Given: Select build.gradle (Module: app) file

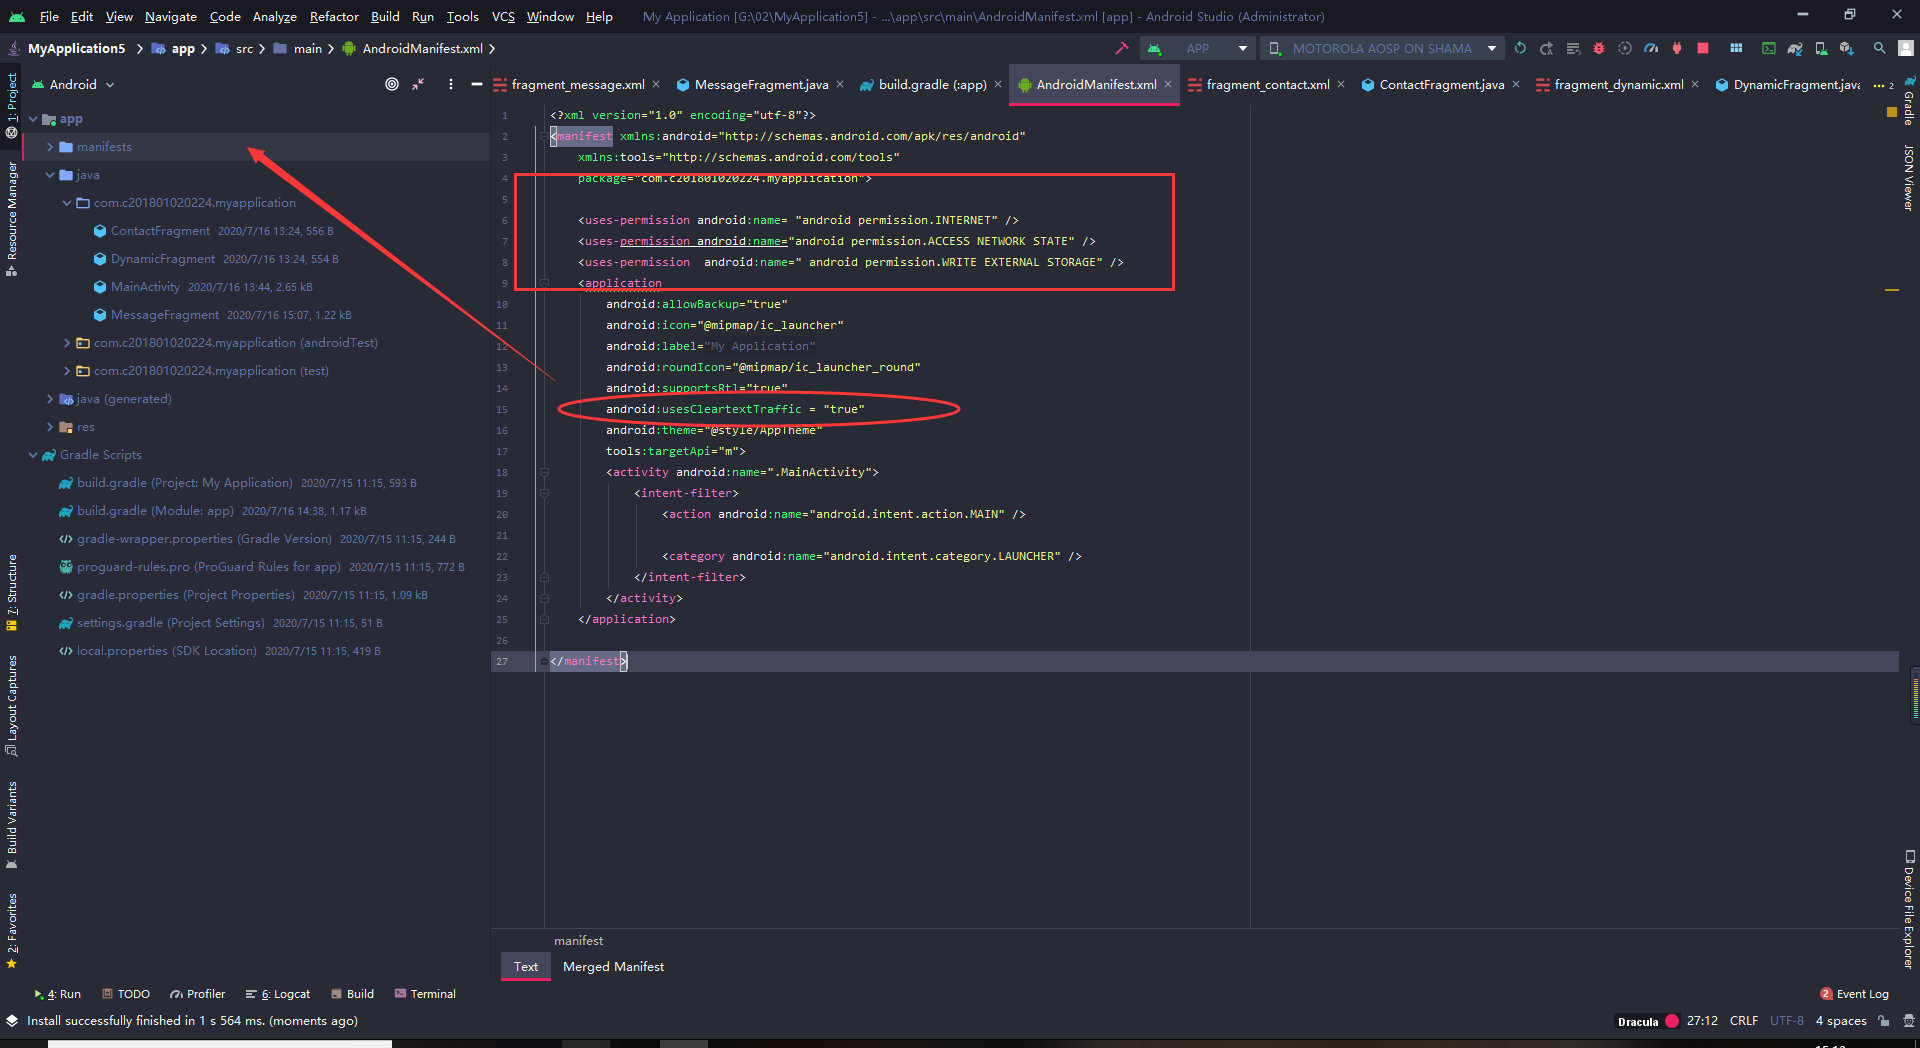Looking at the screenshot, I should 155,511.
